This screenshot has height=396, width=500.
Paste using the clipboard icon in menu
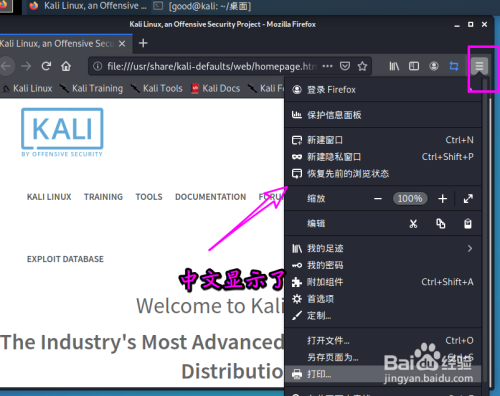468,224
